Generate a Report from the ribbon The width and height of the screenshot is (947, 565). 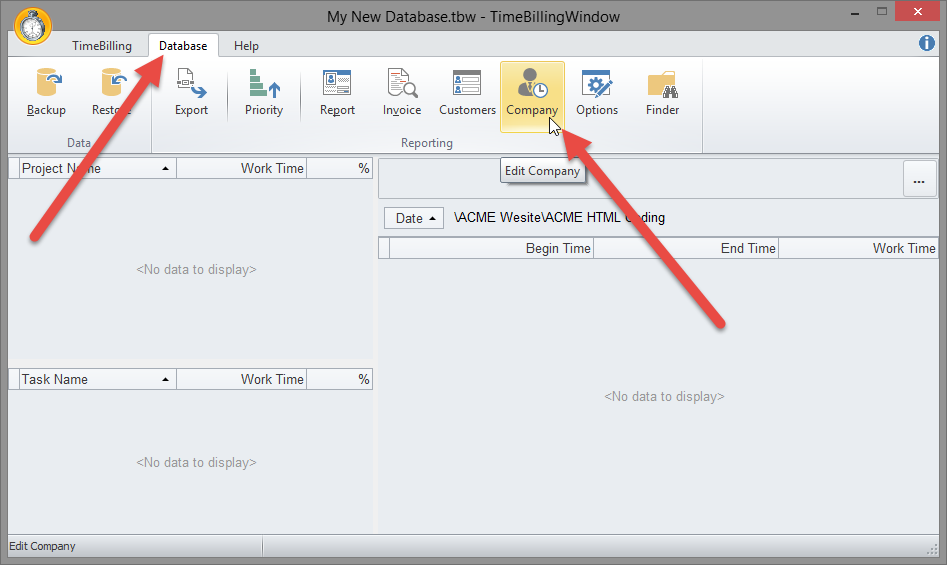337,92
